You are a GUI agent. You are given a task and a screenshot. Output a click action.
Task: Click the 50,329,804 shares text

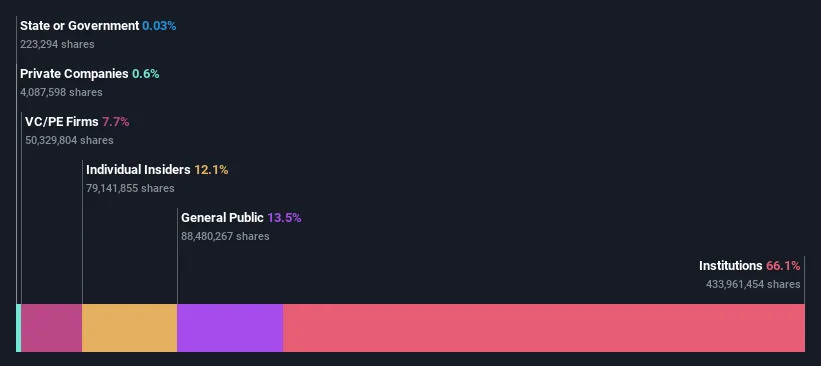pos(69,140)
